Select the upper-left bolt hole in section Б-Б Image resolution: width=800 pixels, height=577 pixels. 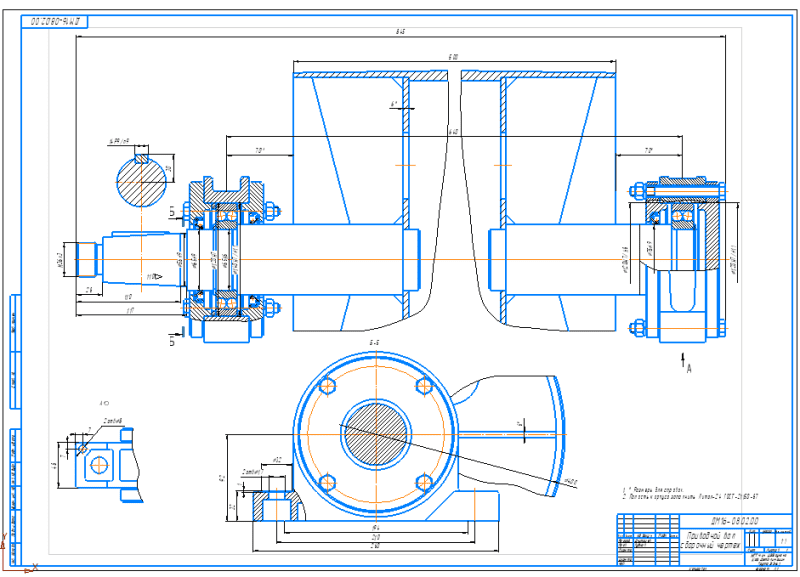(x=327, y=386)
